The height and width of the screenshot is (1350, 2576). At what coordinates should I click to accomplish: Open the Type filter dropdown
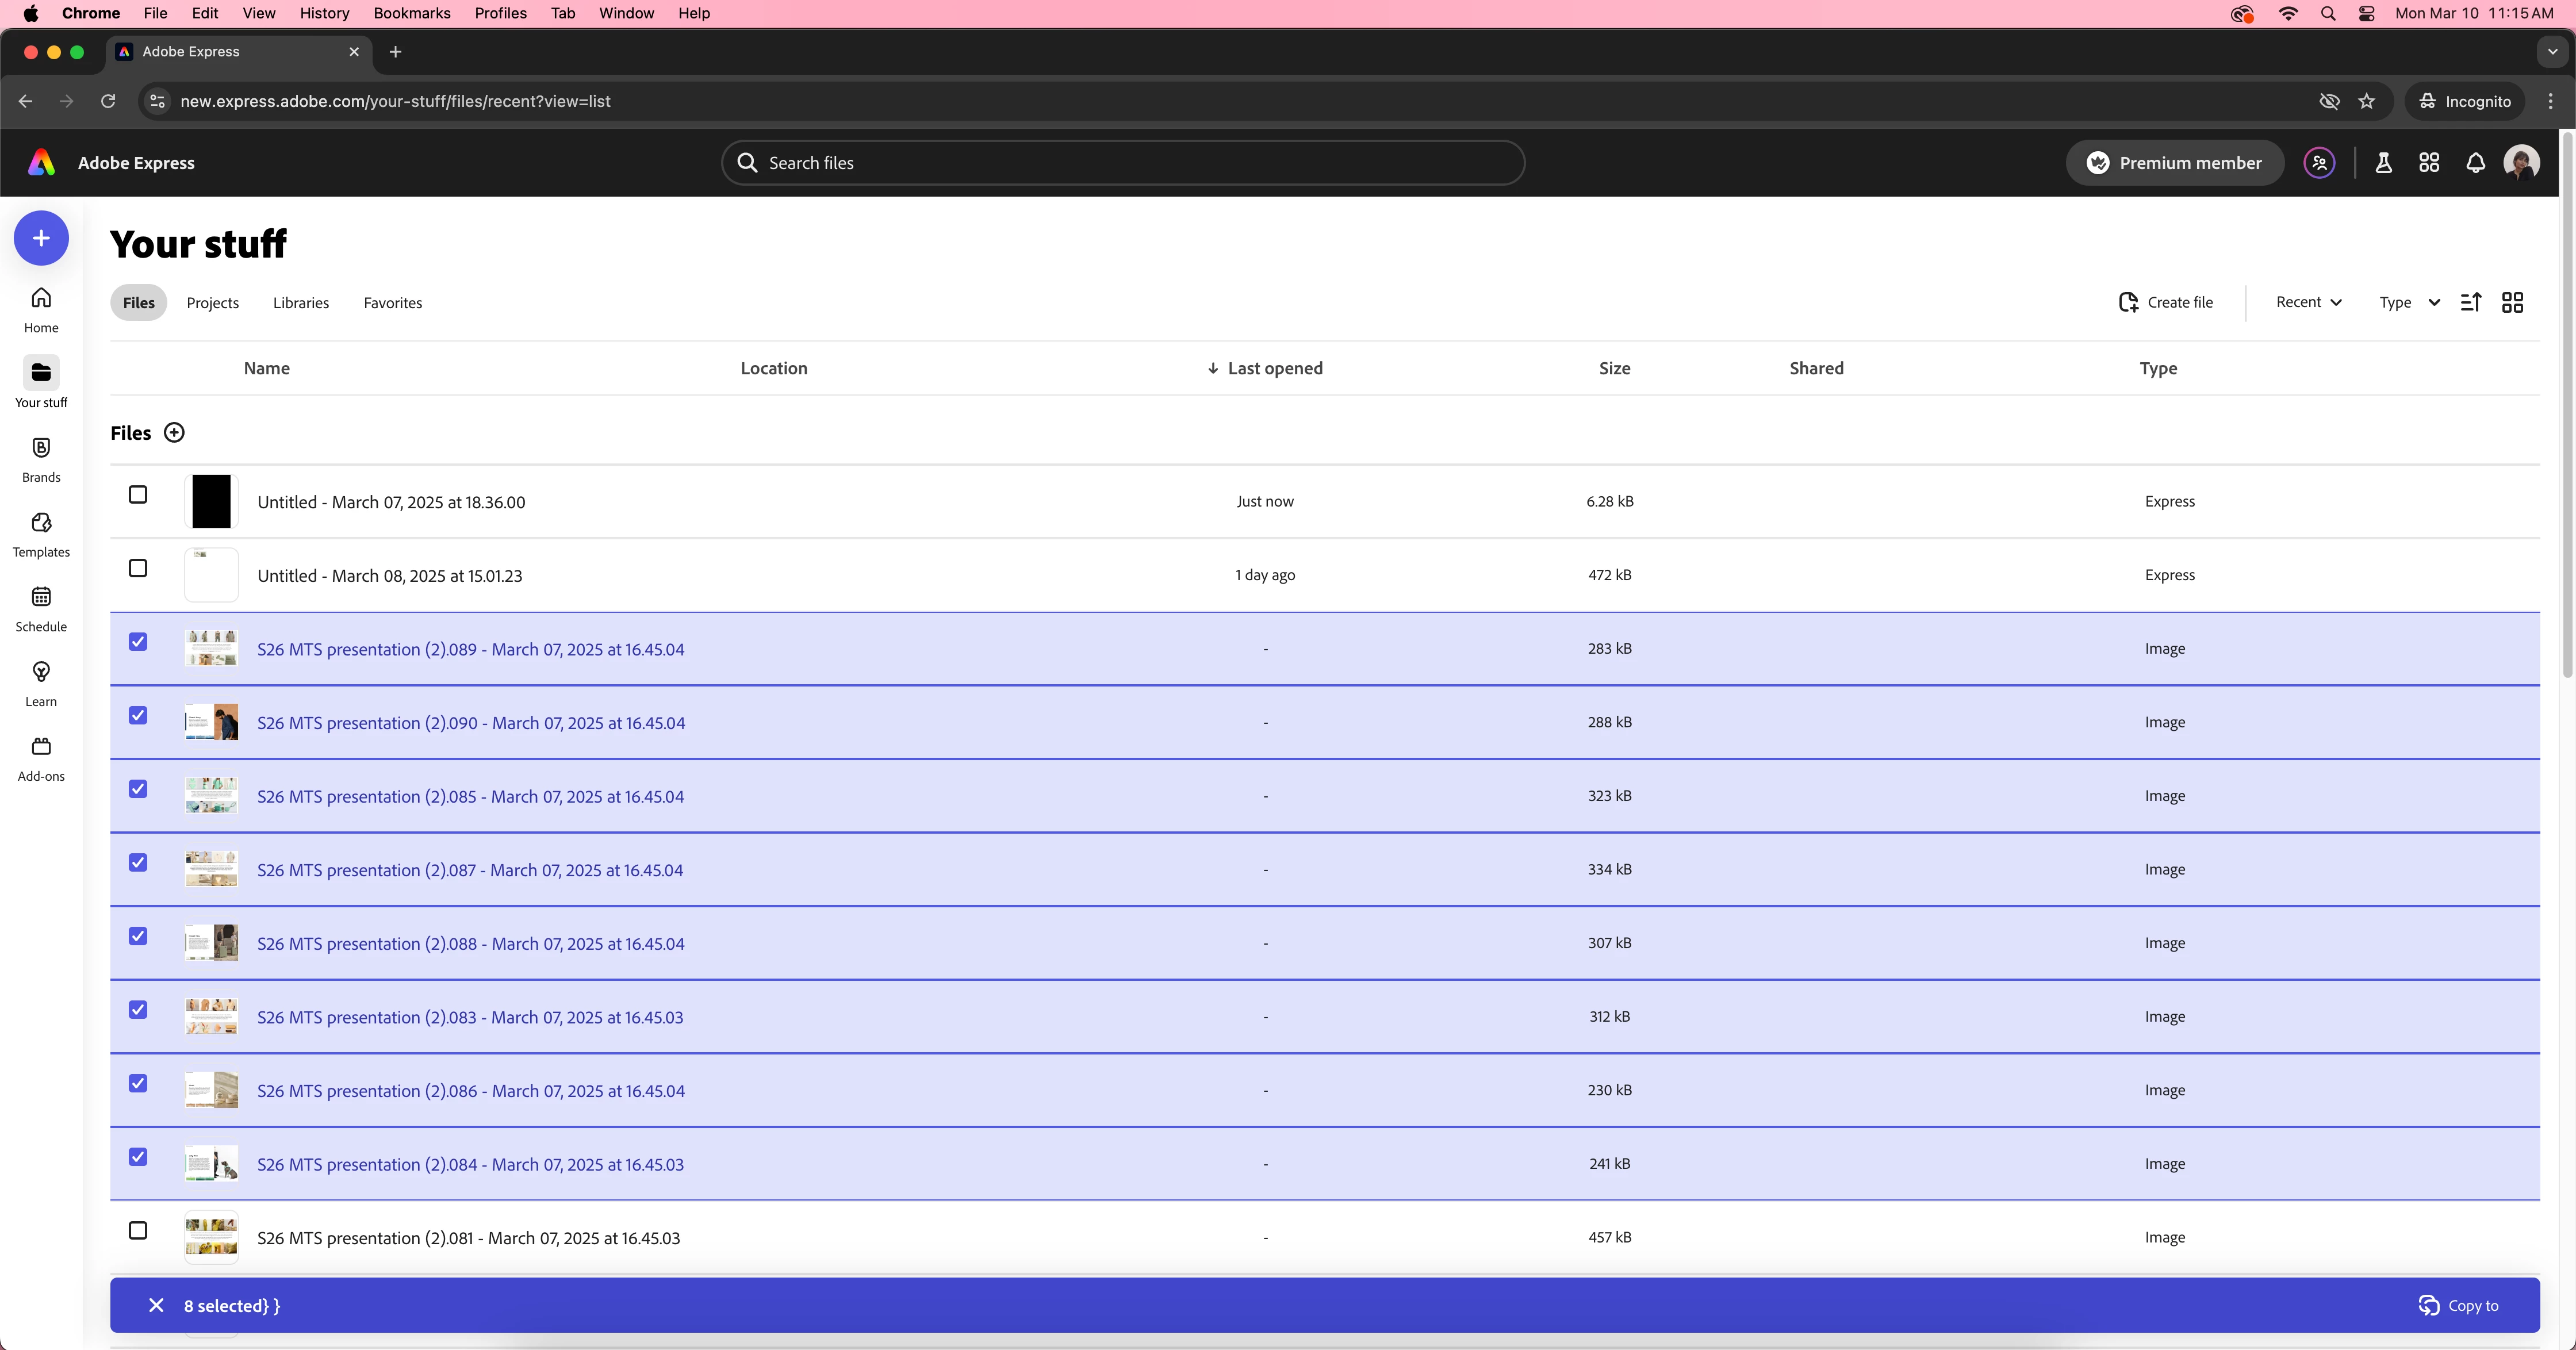(x=2408, y=302)
